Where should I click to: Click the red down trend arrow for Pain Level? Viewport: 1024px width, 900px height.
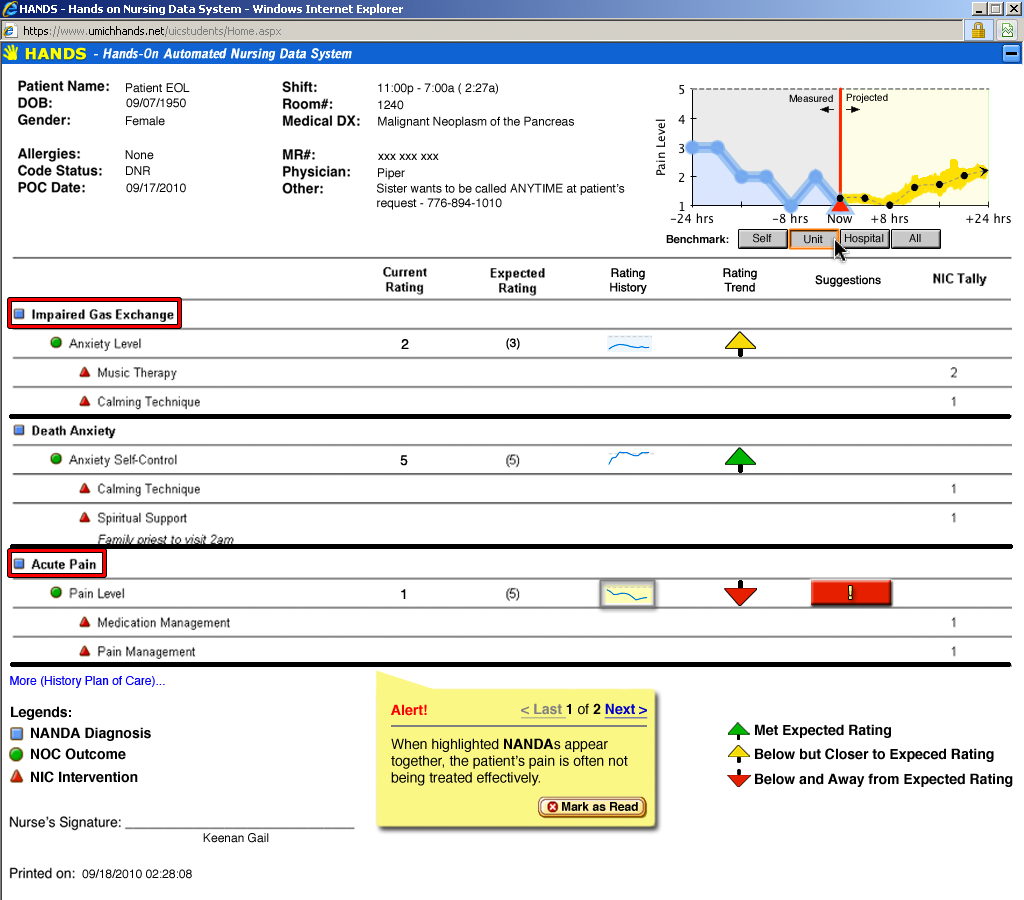pos(740,593)
